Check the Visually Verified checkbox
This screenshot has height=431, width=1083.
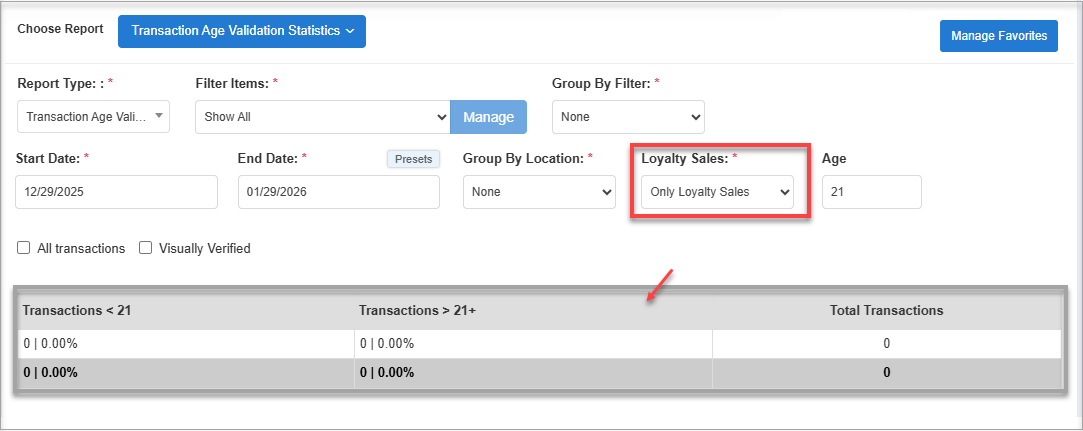pos(146,248)
